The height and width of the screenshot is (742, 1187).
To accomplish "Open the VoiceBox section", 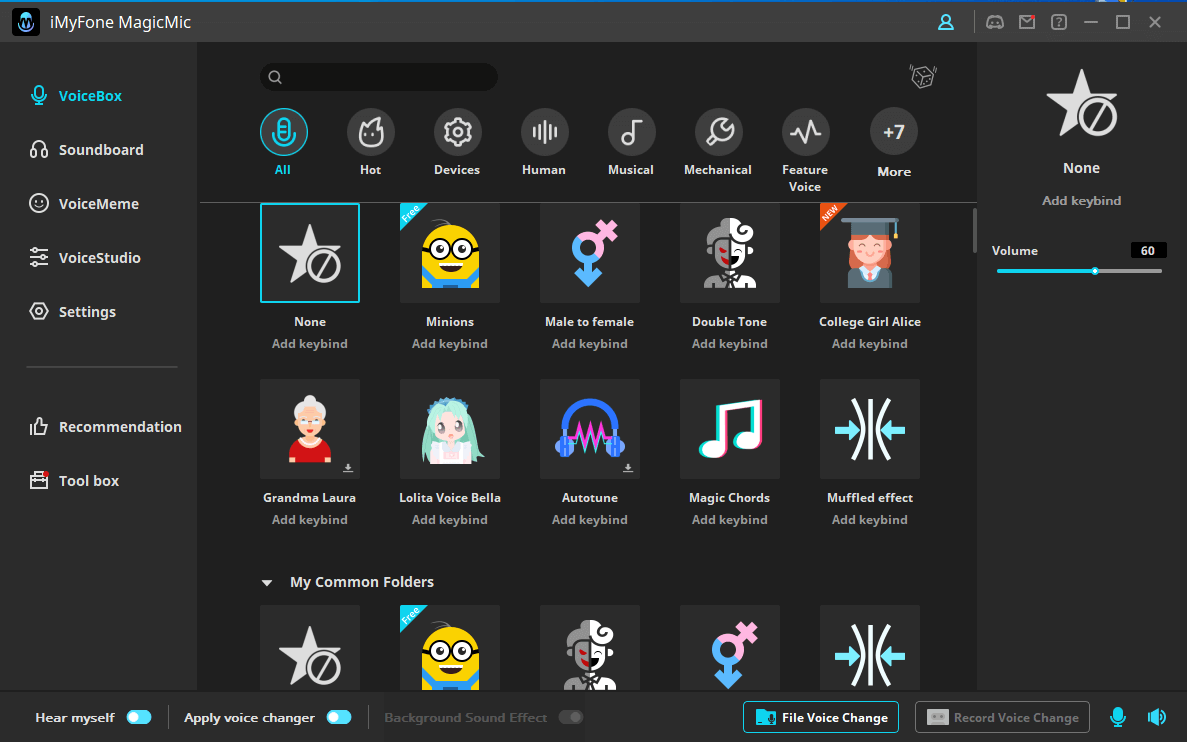I will tap(76, 95).
